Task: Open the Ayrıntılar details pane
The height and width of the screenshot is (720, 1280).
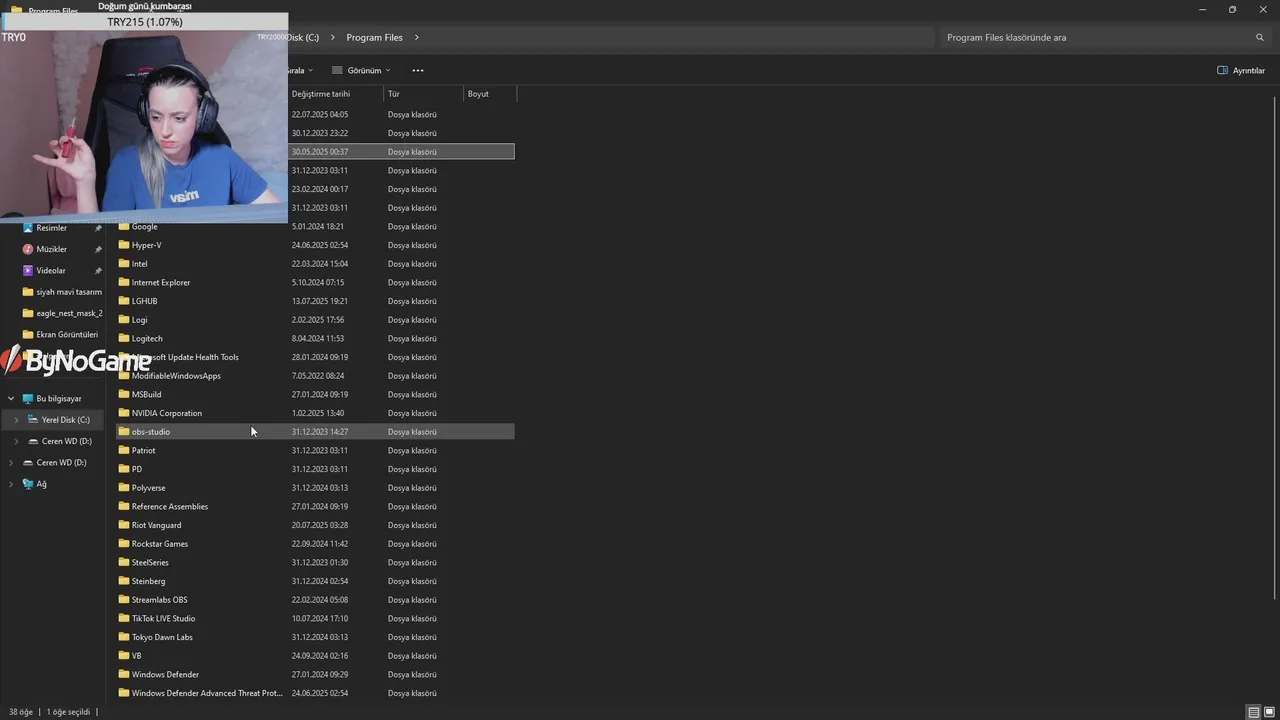Action: point(1241,70)
